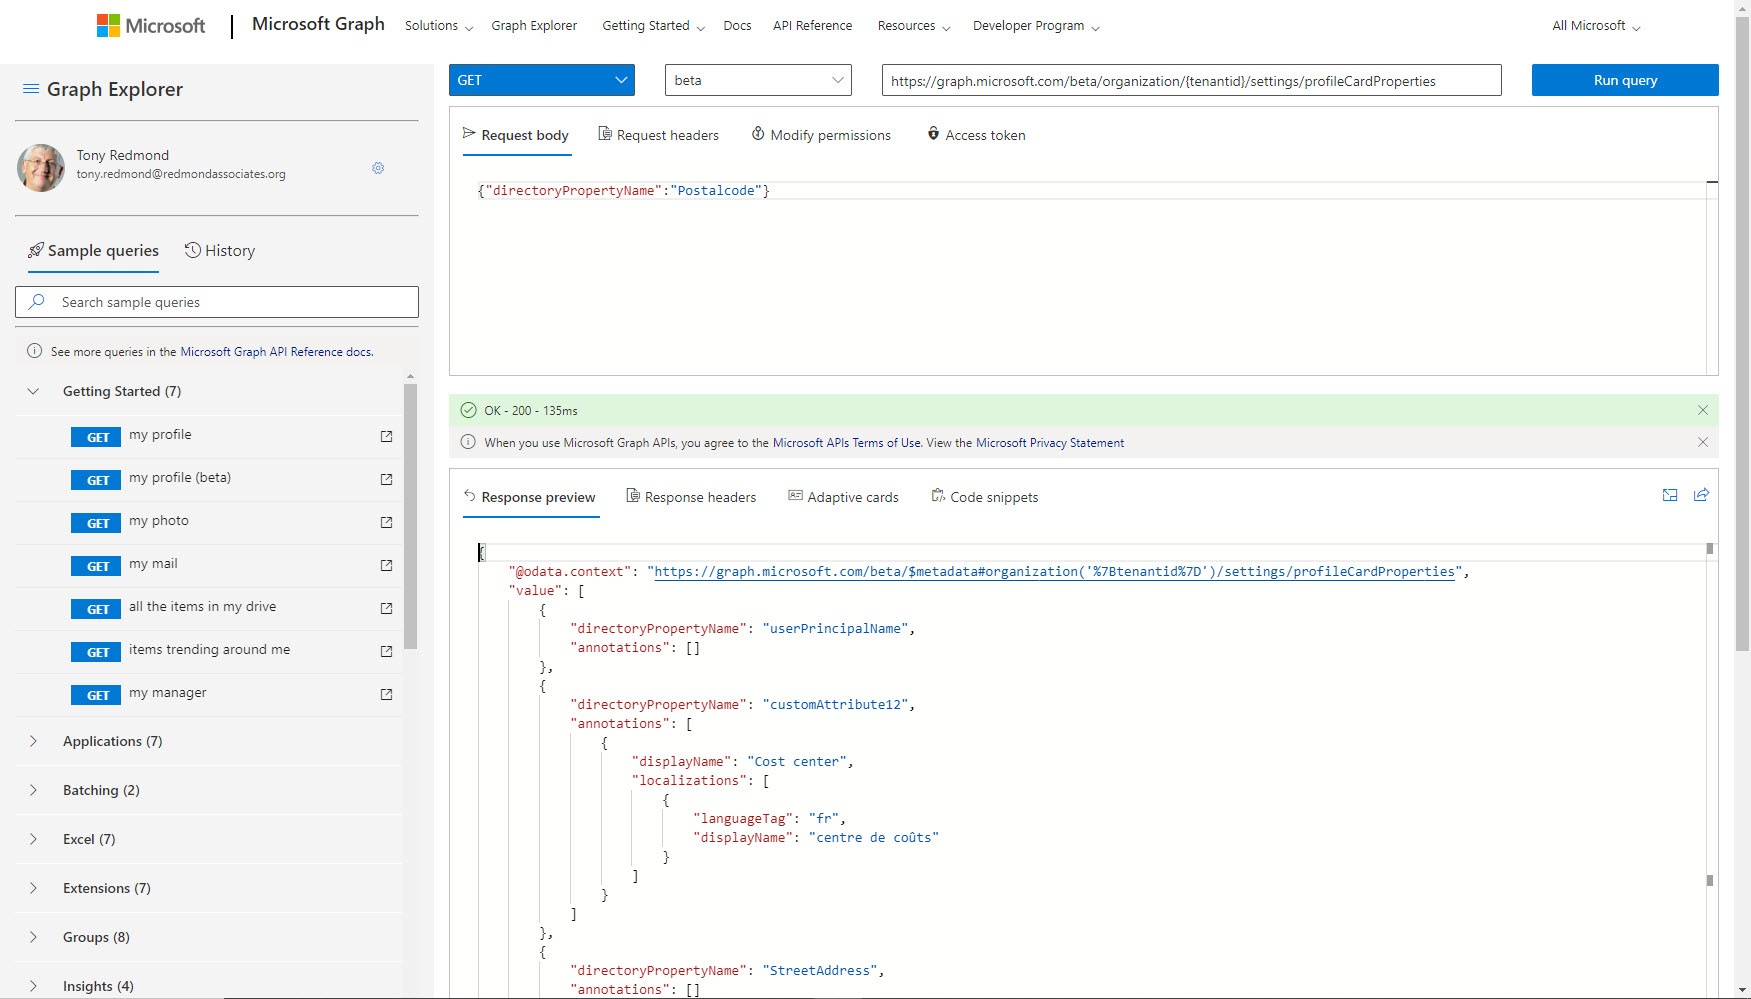Open the API Reference nav link

[x=812, y=26]
